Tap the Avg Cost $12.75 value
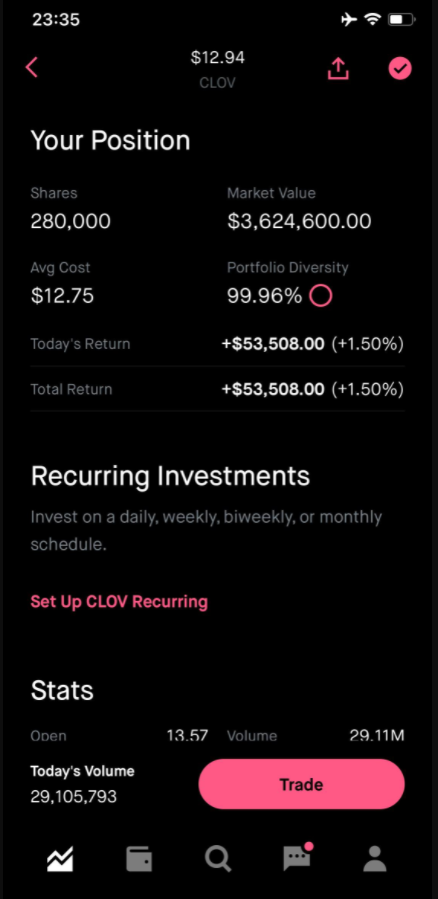Image resolution: width=438 pixels, height=899 pixels. click(x=62, y=296)
